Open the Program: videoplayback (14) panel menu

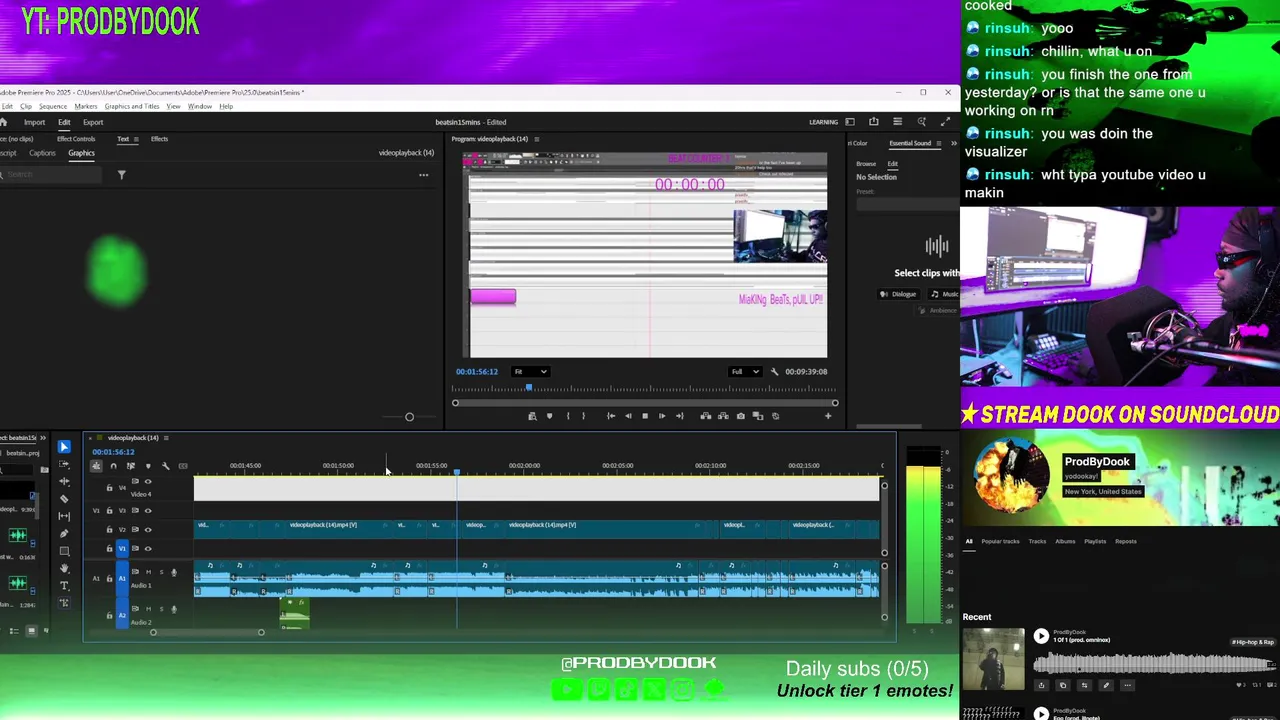537,139
